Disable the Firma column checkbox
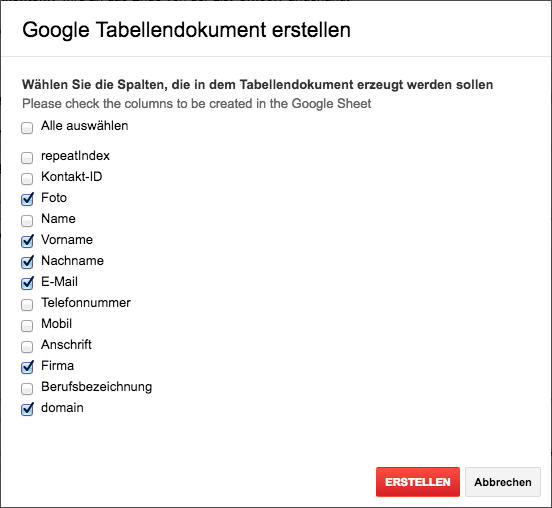Image resolution: width=552 pixels, height=508 pixels. 27,367
